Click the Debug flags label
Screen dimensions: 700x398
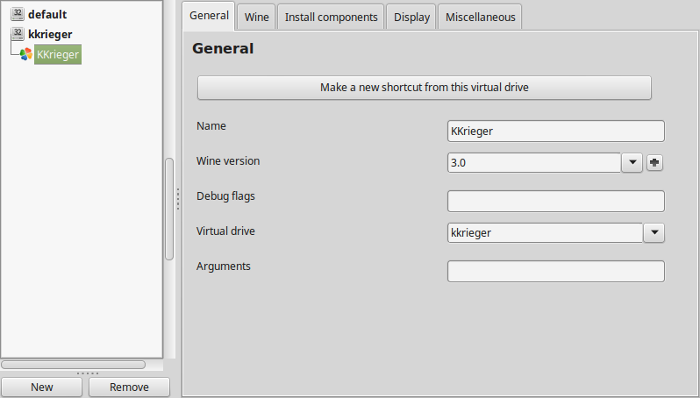pos(225,196)
